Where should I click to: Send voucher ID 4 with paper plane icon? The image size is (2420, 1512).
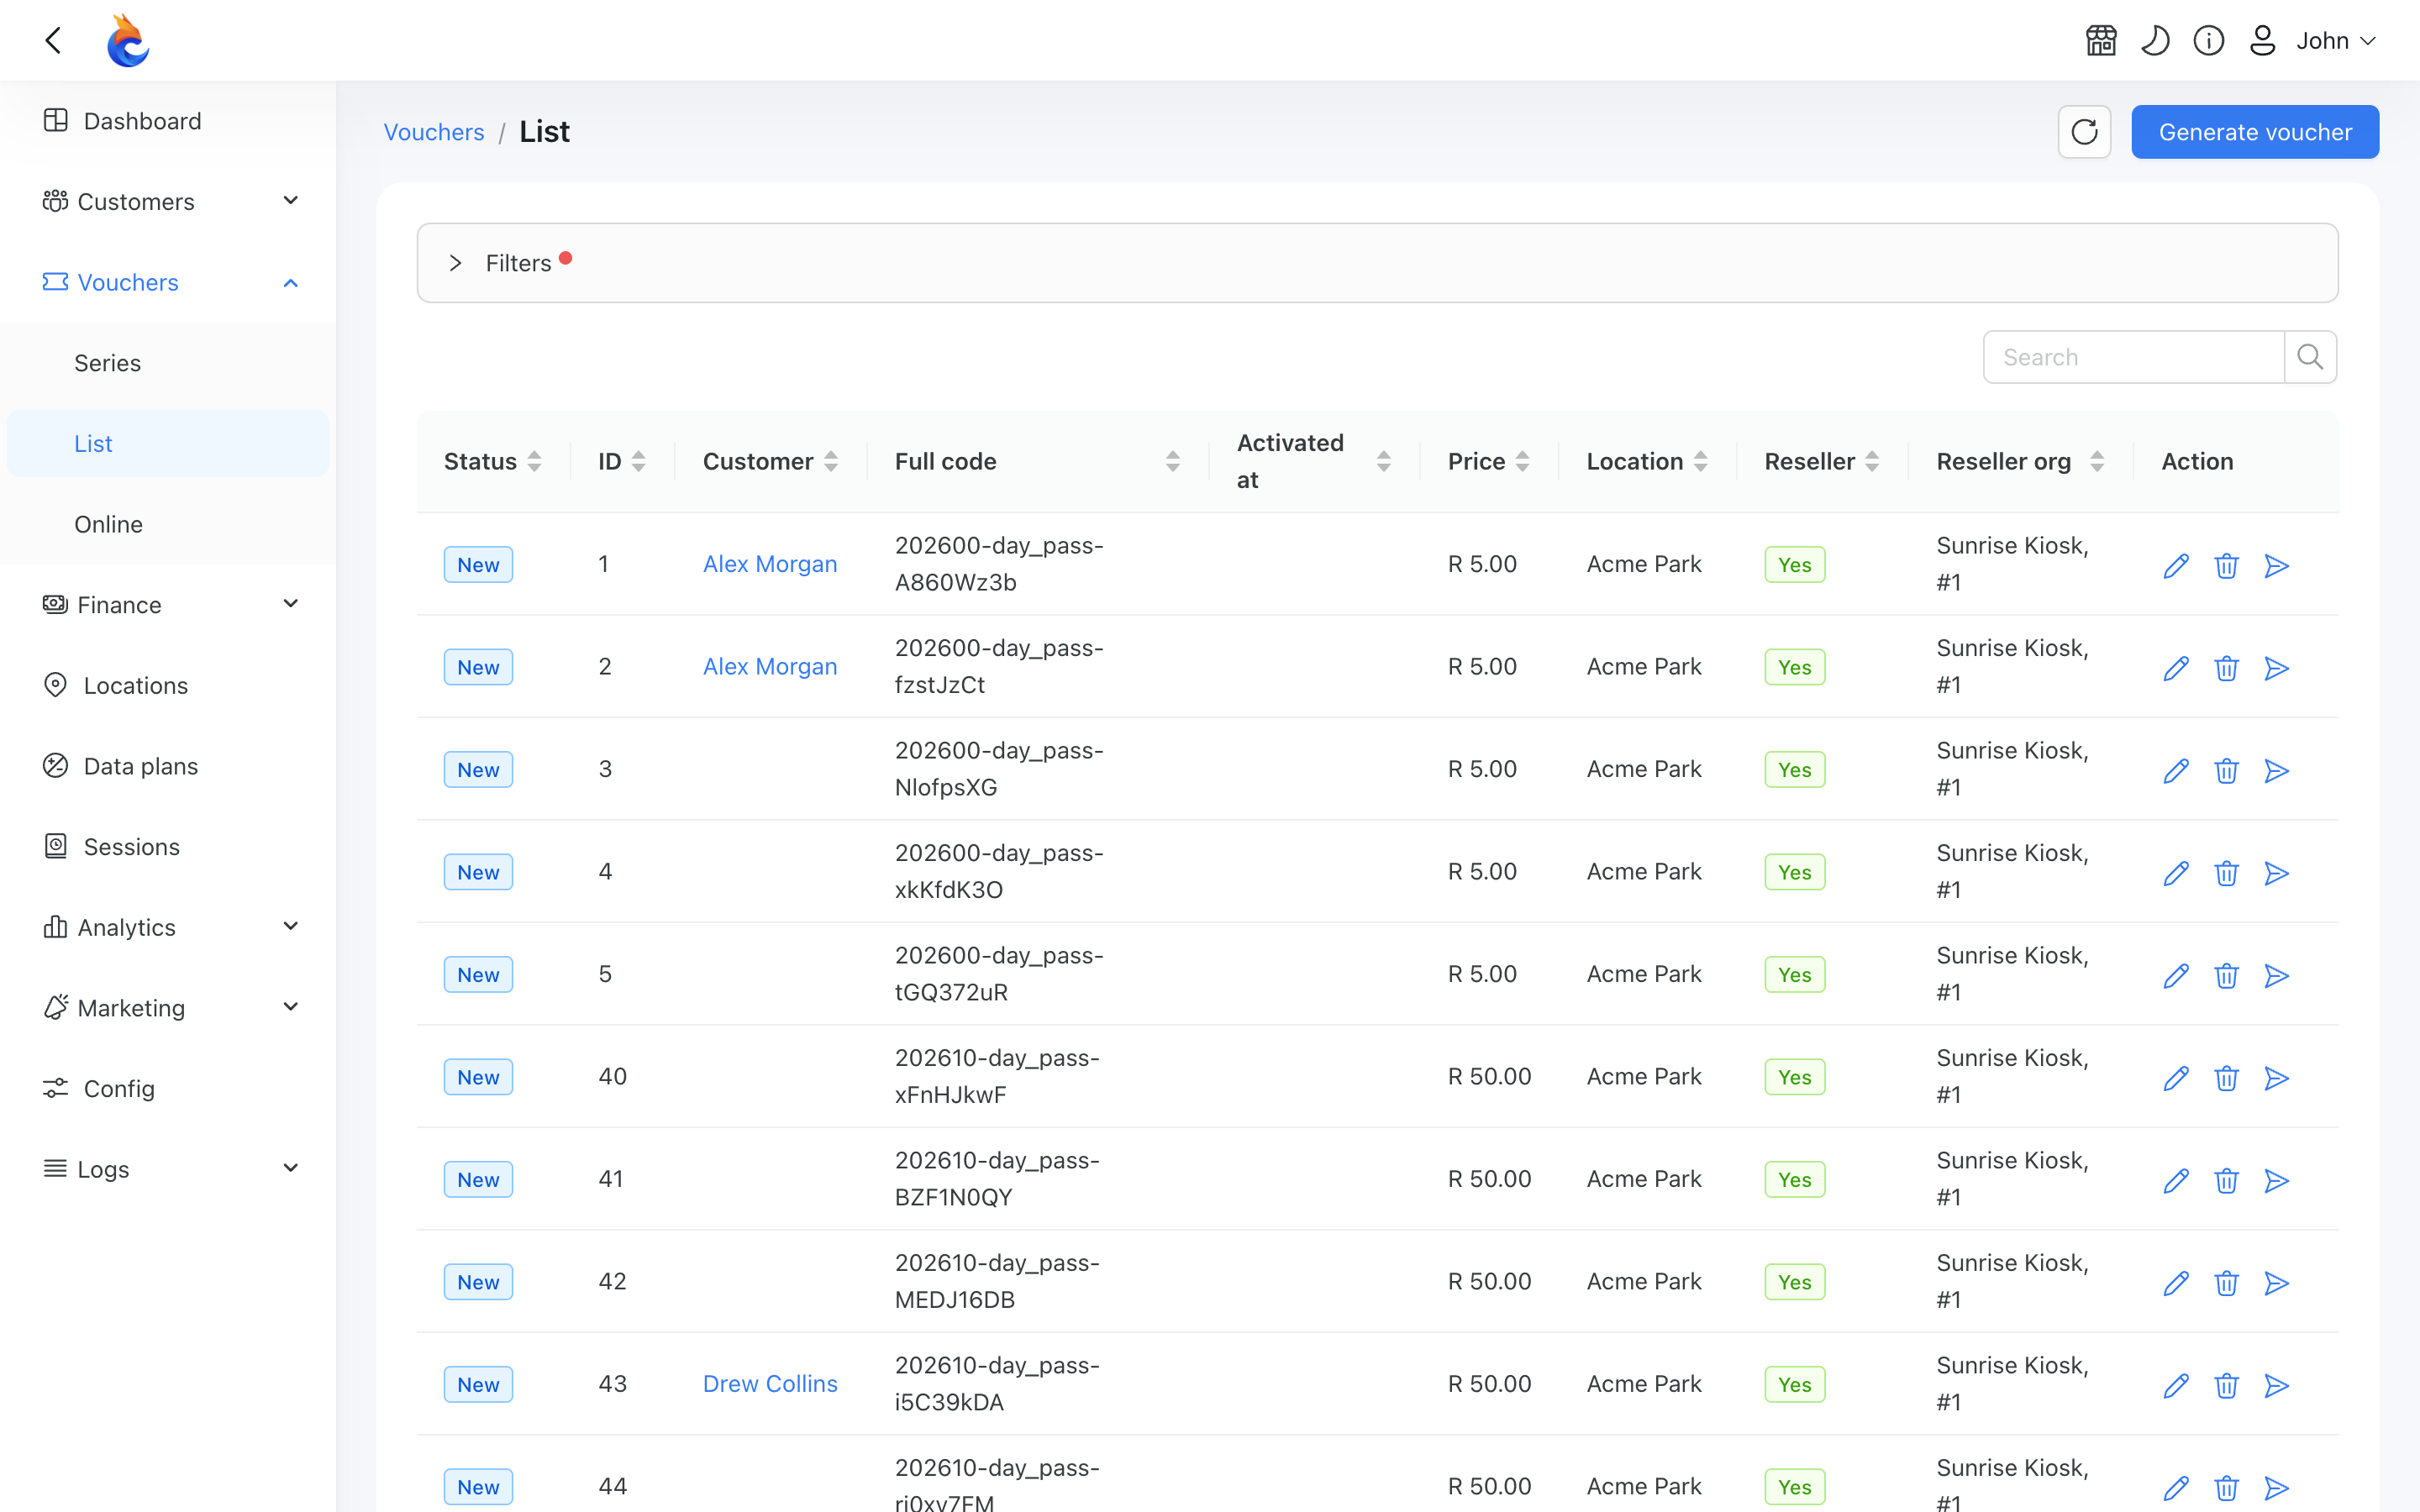[x=2277, y=873]
